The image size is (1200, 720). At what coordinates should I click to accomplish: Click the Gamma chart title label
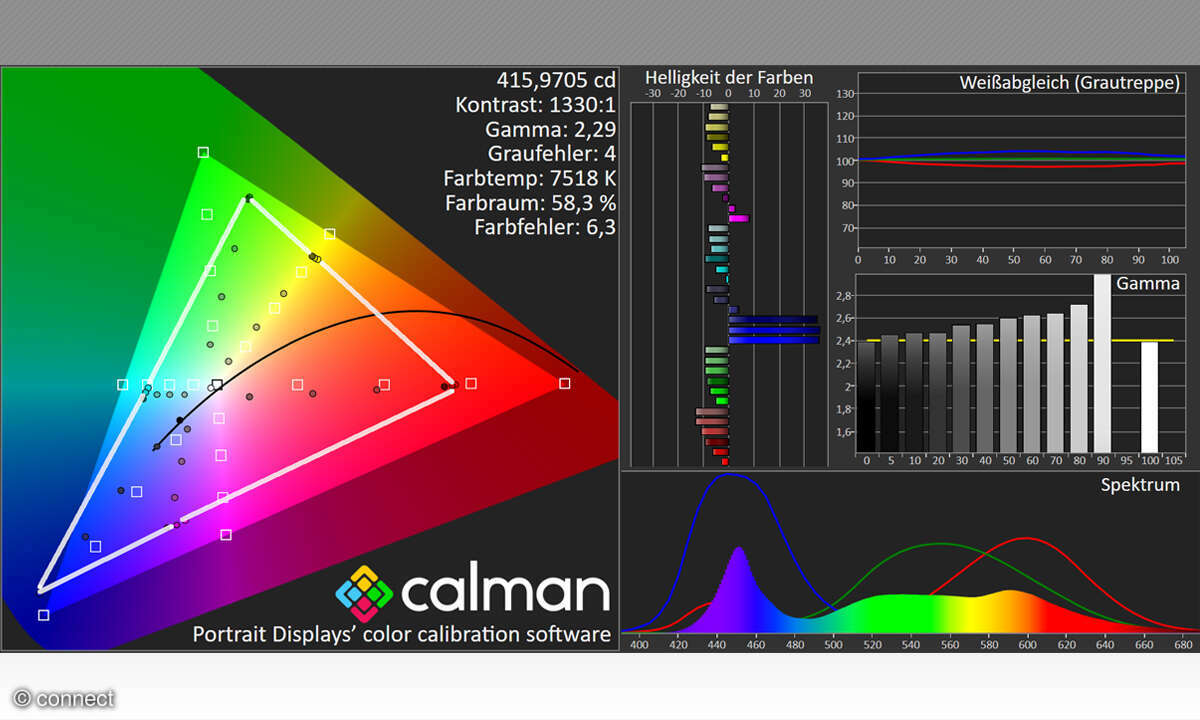click(x=1148, y=284)
